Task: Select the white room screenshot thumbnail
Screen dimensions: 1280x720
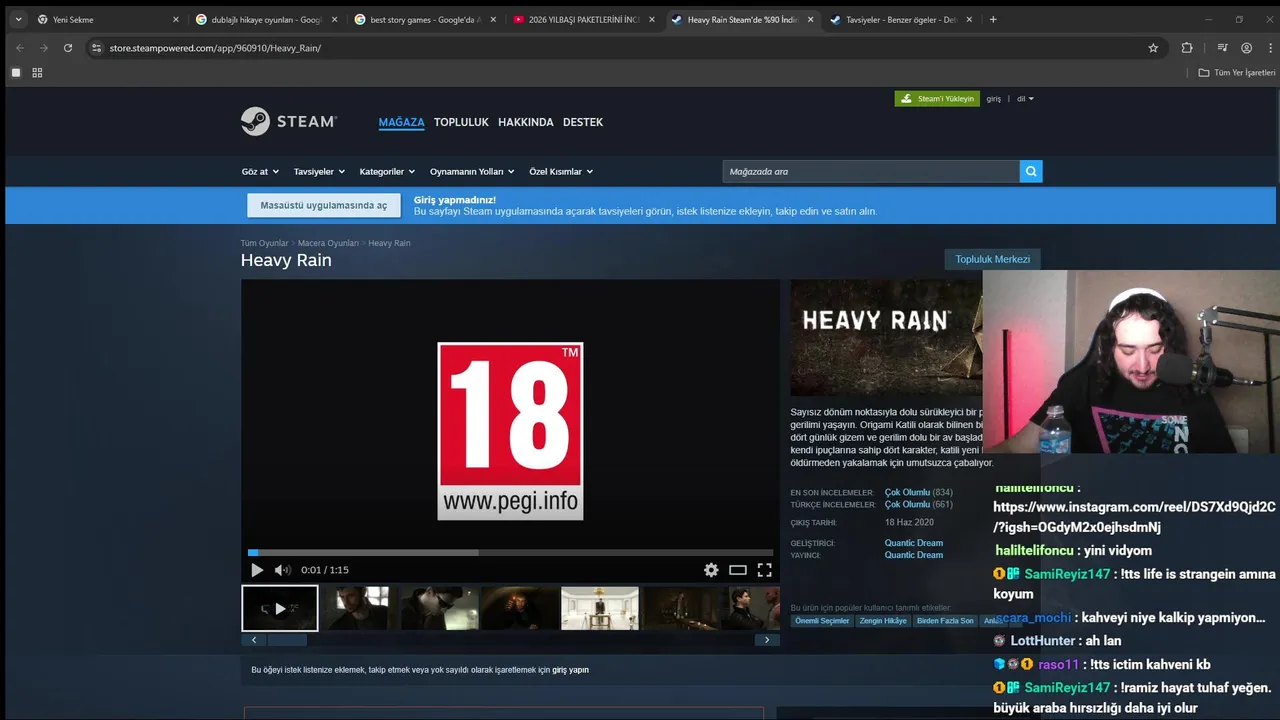Action: coord(600,608)
